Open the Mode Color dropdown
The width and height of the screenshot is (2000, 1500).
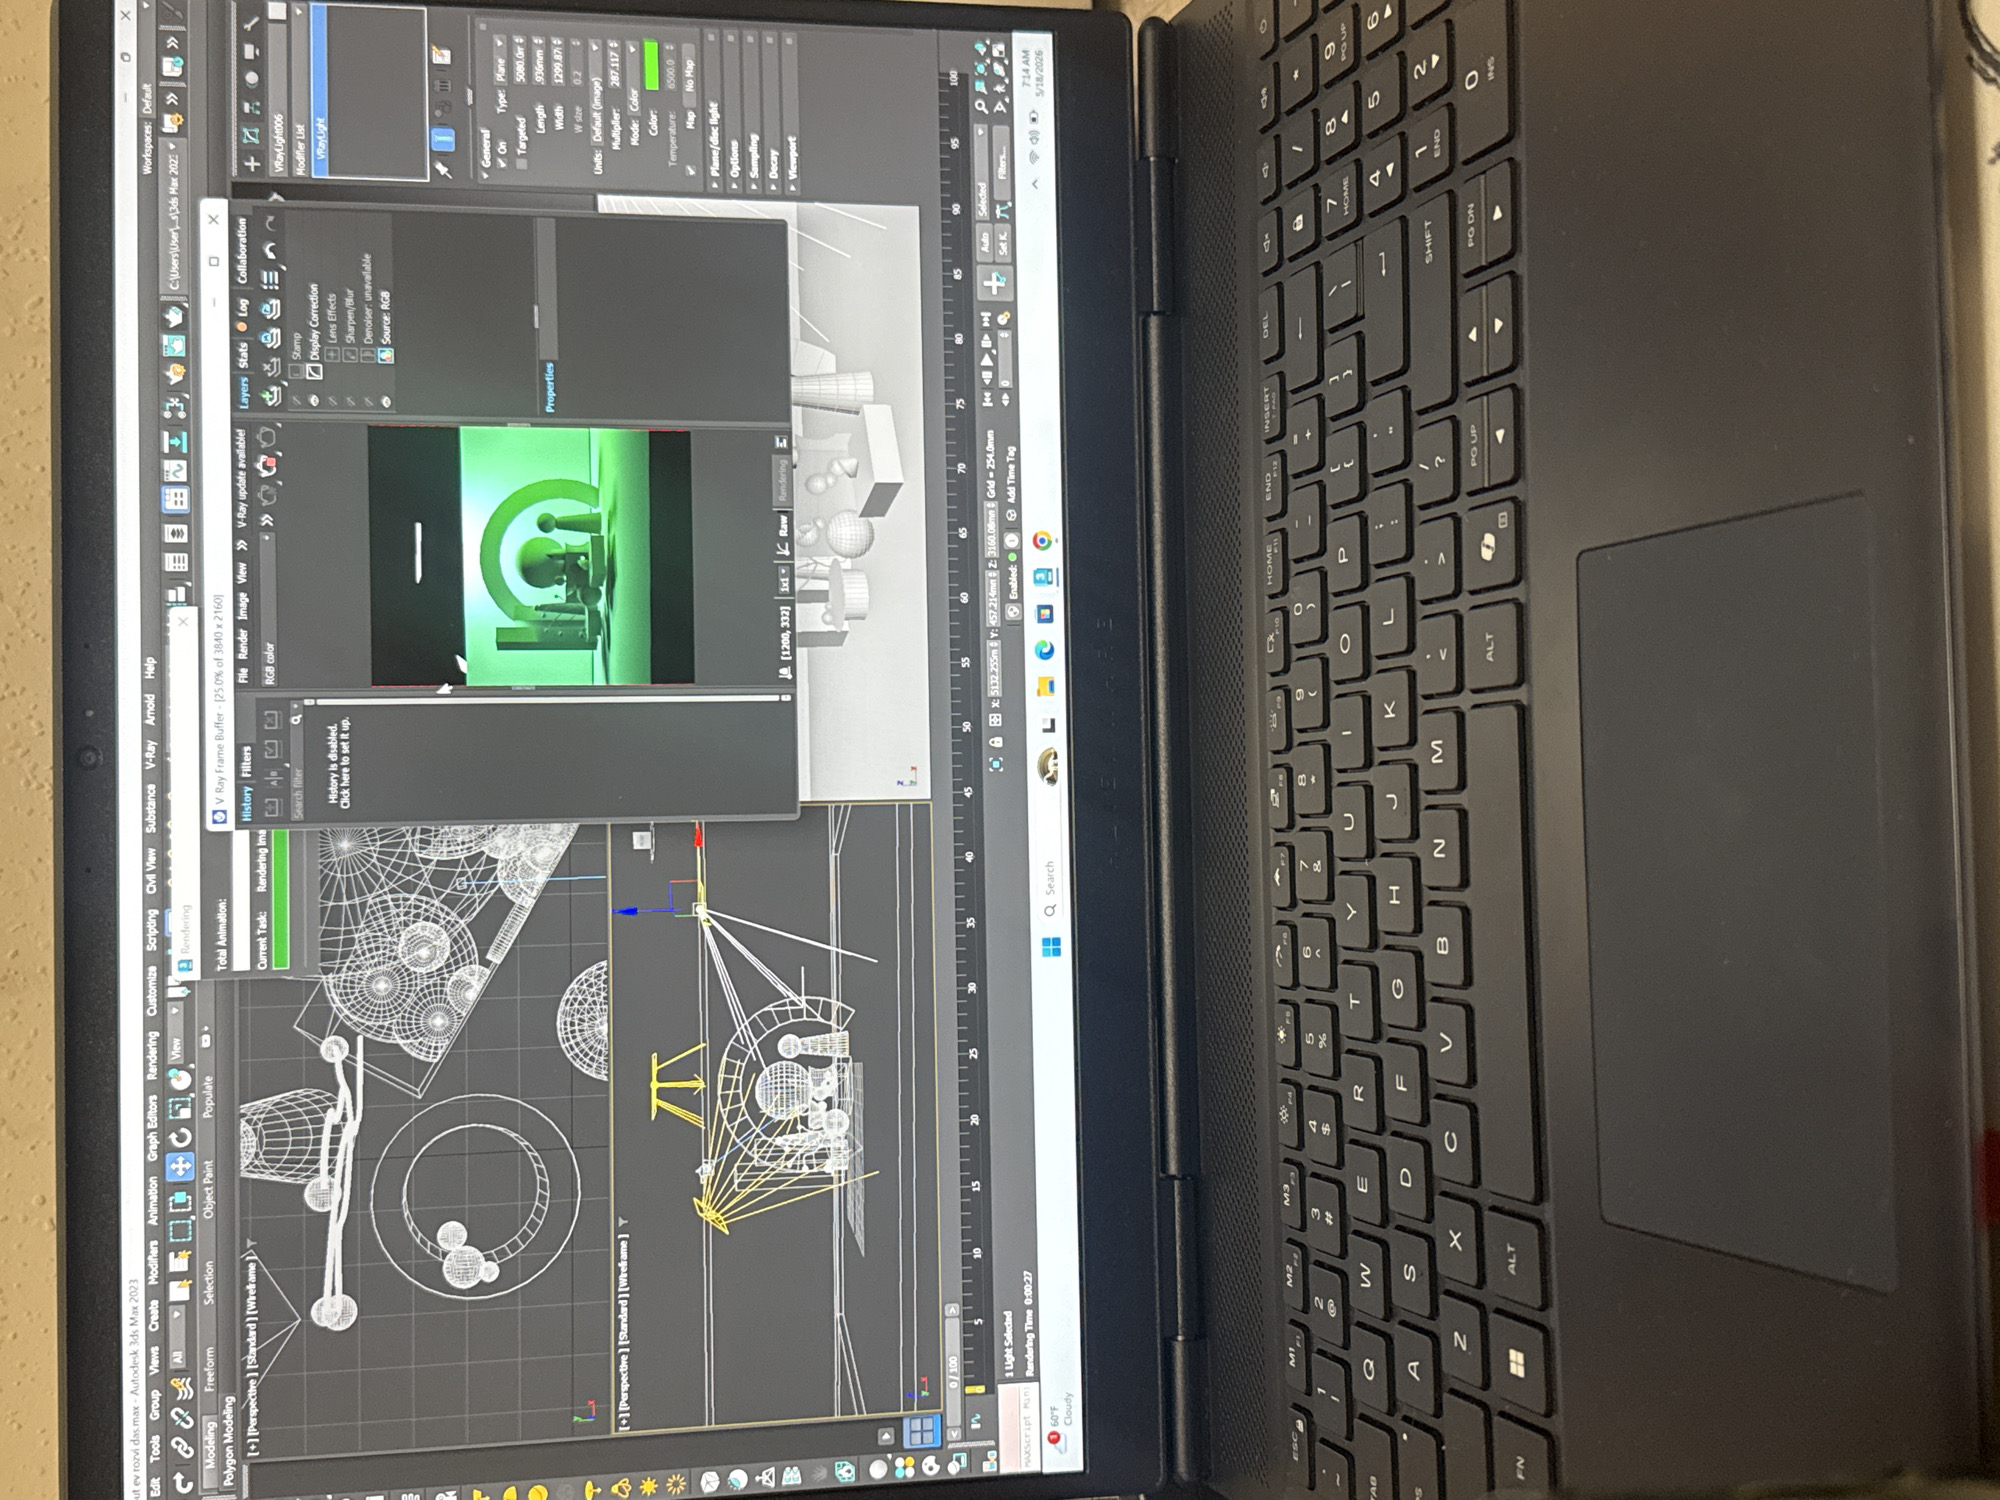point(634,78)
